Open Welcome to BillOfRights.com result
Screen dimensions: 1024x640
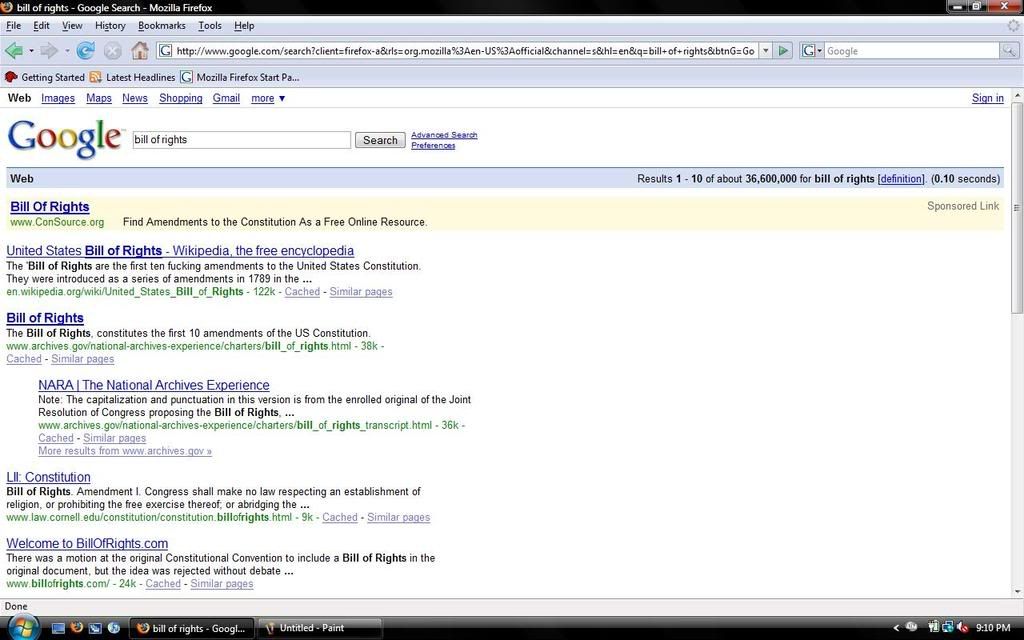point(87,544)
